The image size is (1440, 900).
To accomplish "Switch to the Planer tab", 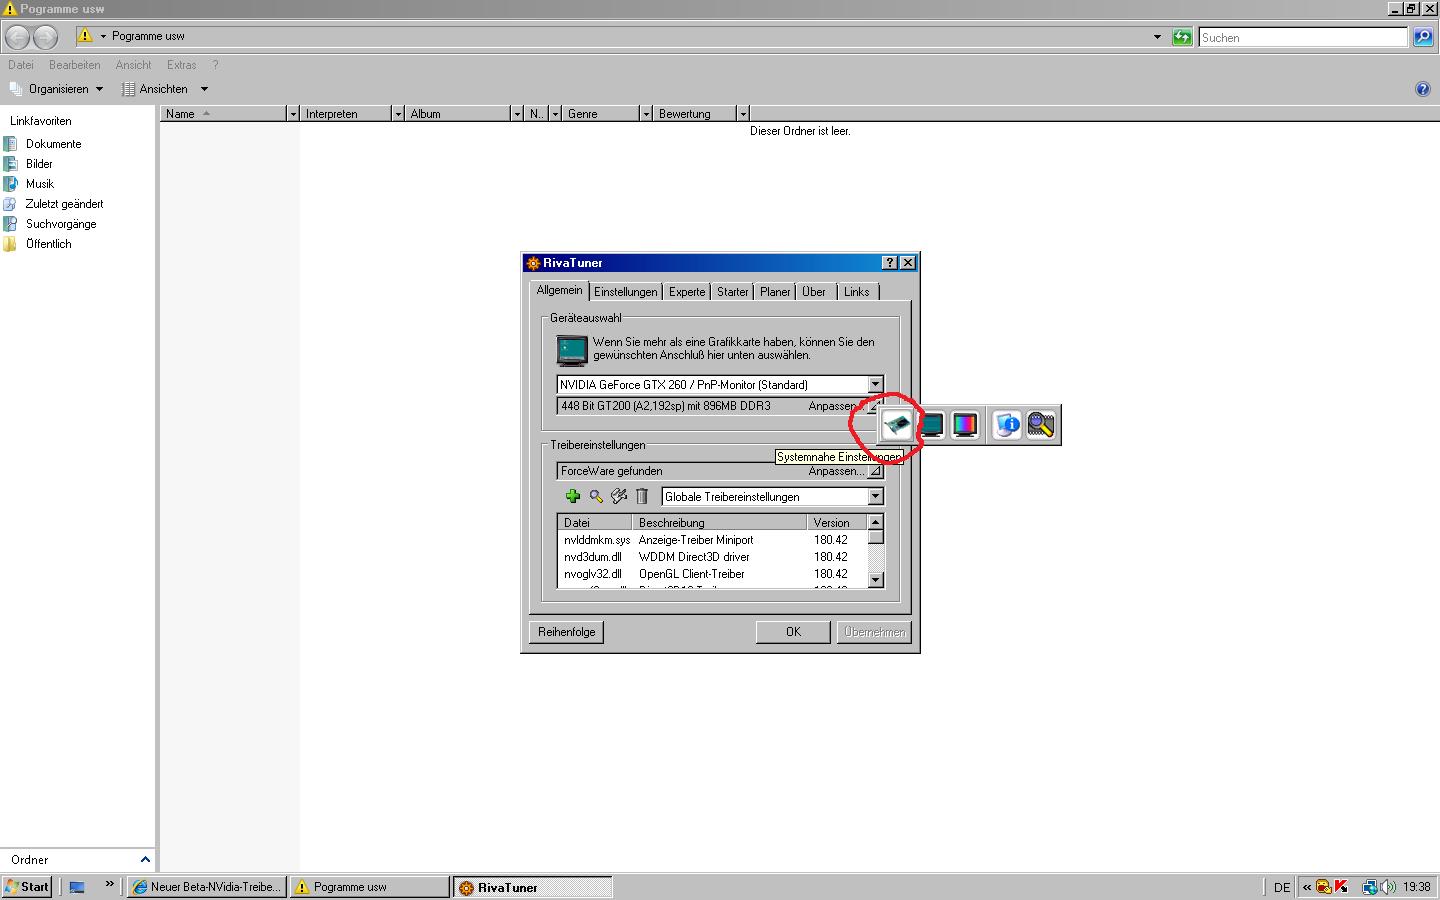I will [x=775, y=292].
